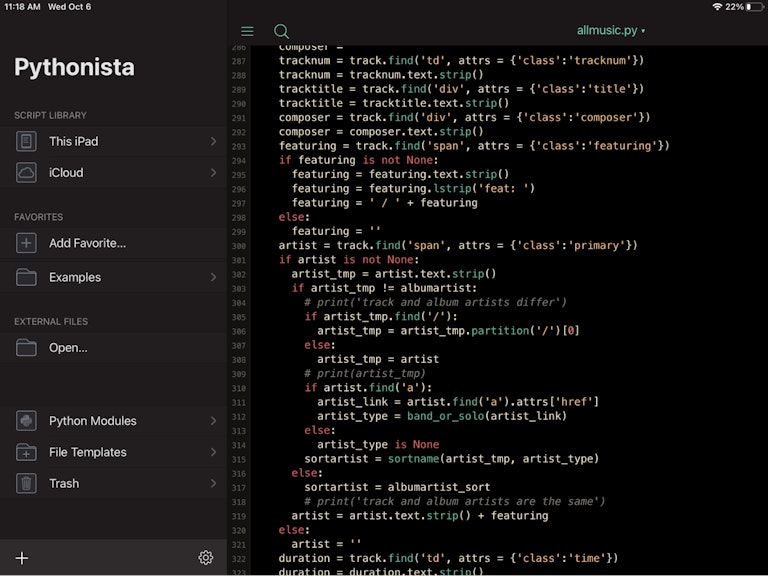
Task: Click the Wed Oct 6 date in status bar
Action: [x=69, y=7]
